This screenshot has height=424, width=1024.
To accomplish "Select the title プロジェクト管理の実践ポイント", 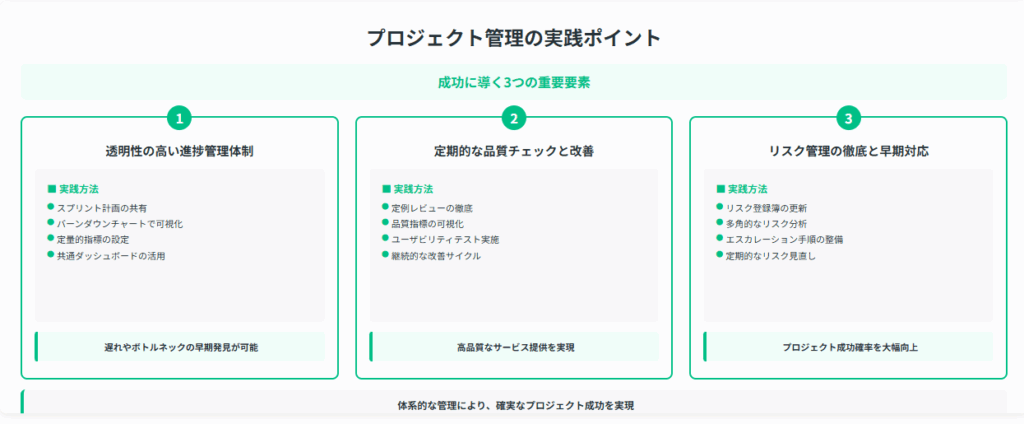I will [514, 38].
